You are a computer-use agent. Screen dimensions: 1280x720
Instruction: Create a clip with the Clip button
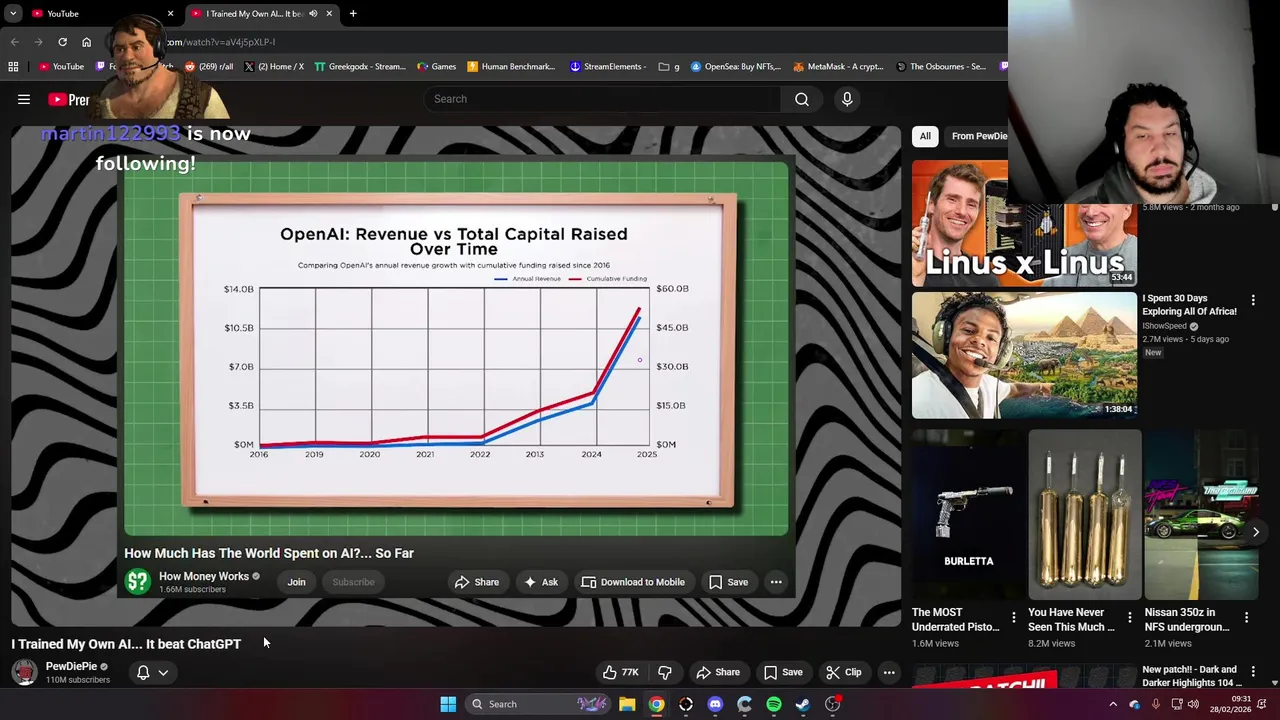(843, 672)
